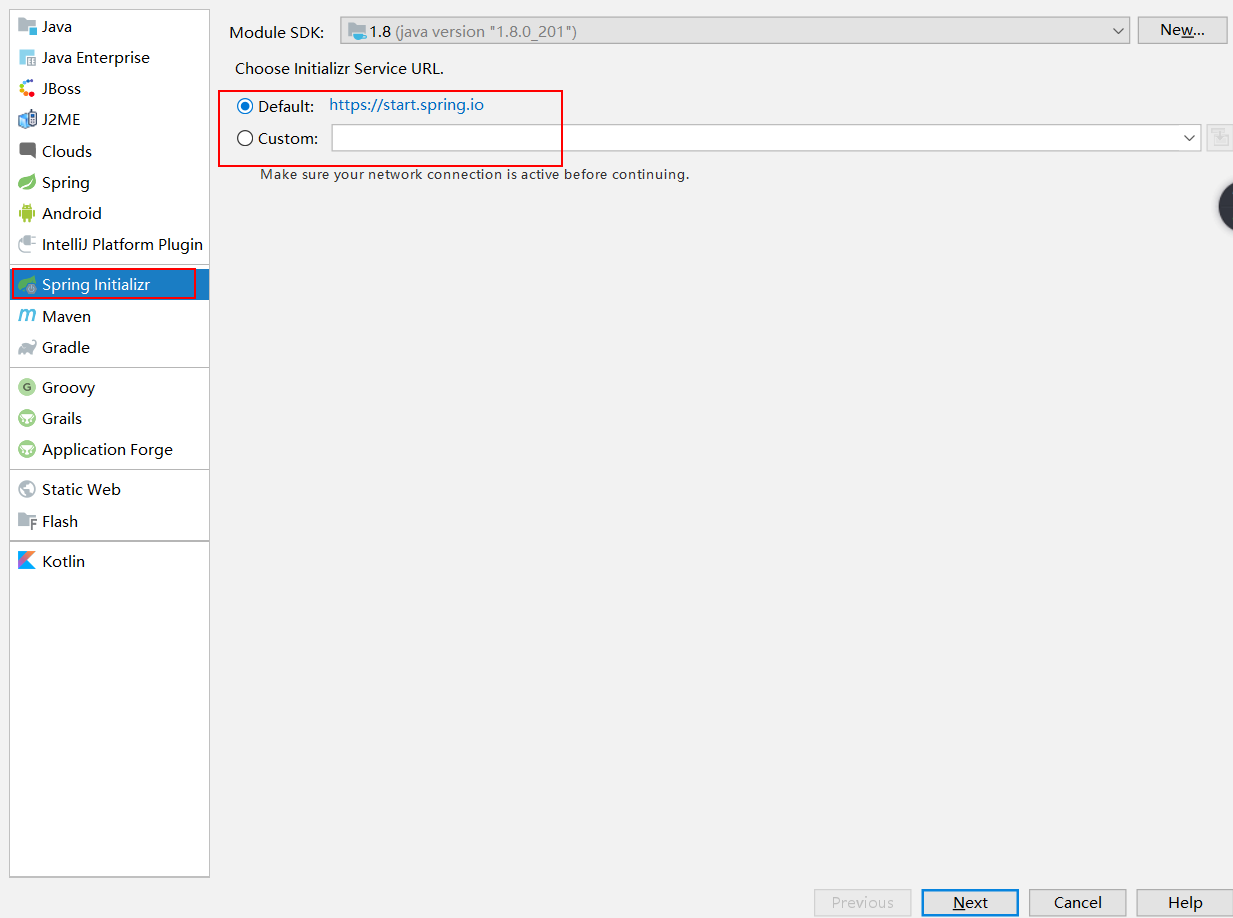Select Gradle project type
1233x918 pixels.
110,347
